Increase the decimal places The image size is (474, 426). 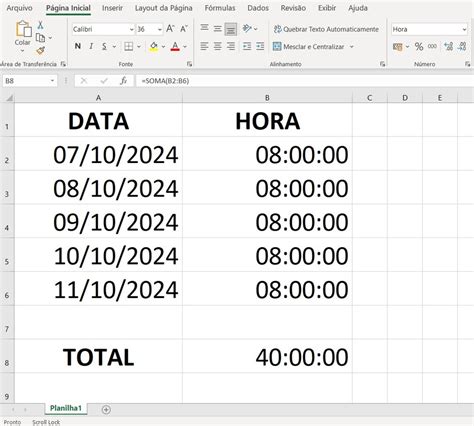tap(448, 47)
